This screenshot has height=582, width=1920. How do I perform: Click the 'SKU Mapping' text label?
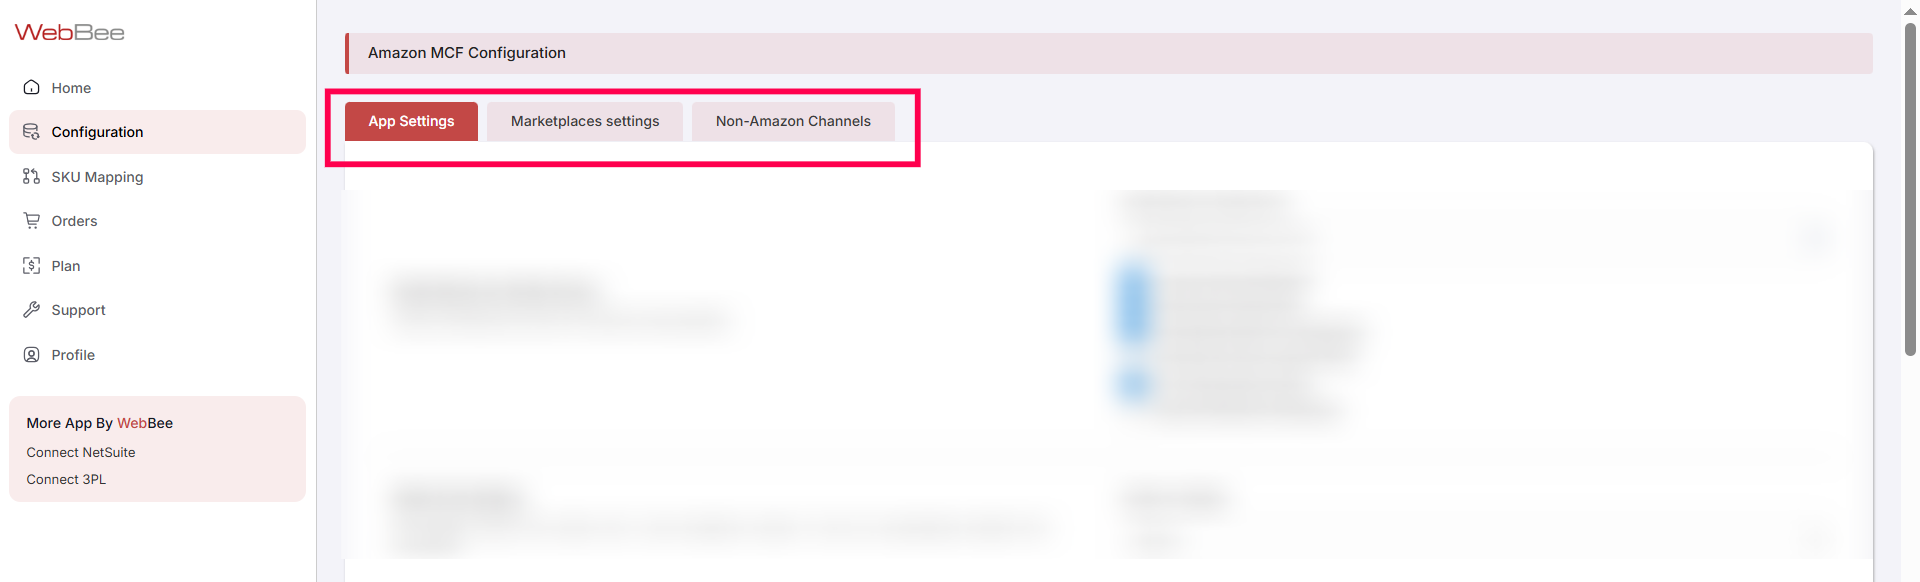click(97, 177)
